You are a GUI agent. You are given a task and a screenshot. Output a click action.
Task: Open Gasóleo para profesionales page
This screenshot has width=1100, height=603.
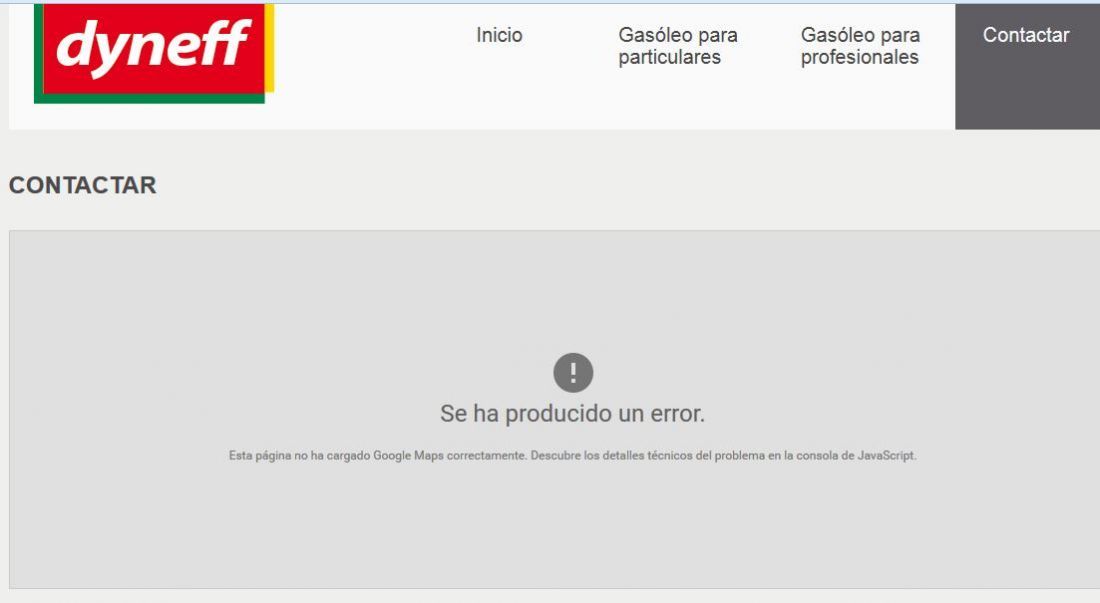pos(860,46)
